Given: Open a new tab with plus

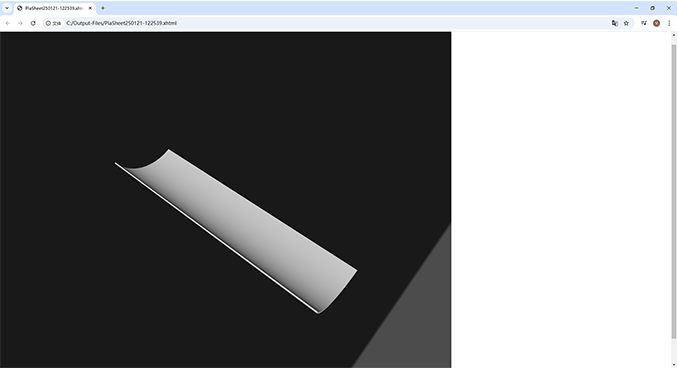Looking at the screenshot, I should click(103, 8).
